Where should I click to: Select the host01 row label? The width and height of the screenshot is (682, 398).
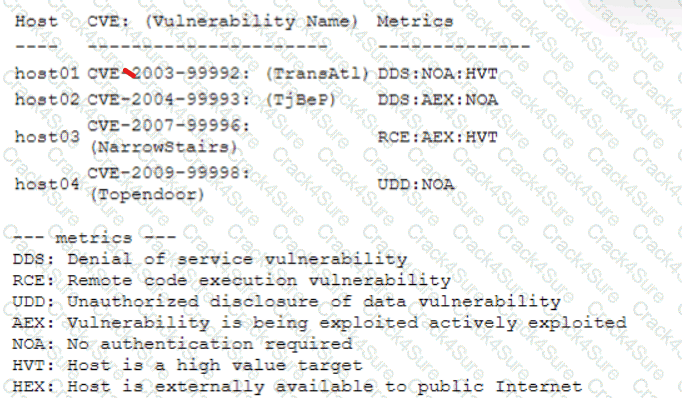(x=47, y=74)
